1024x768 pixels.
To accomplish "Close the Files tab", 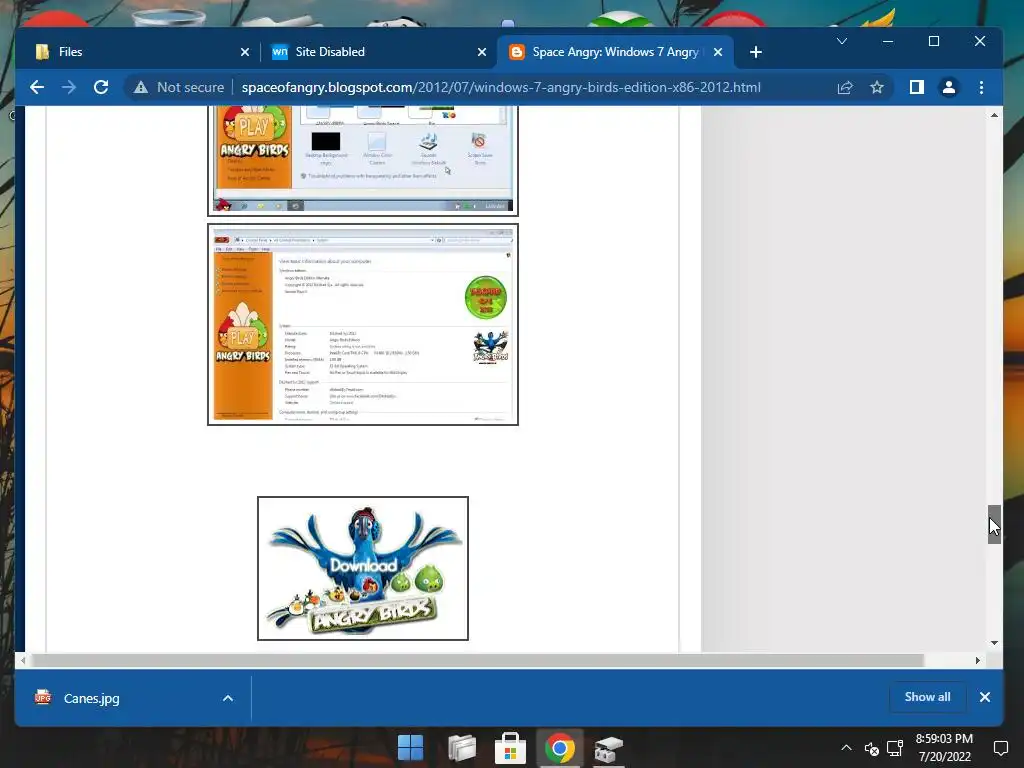I will click(x=245, y=52).
